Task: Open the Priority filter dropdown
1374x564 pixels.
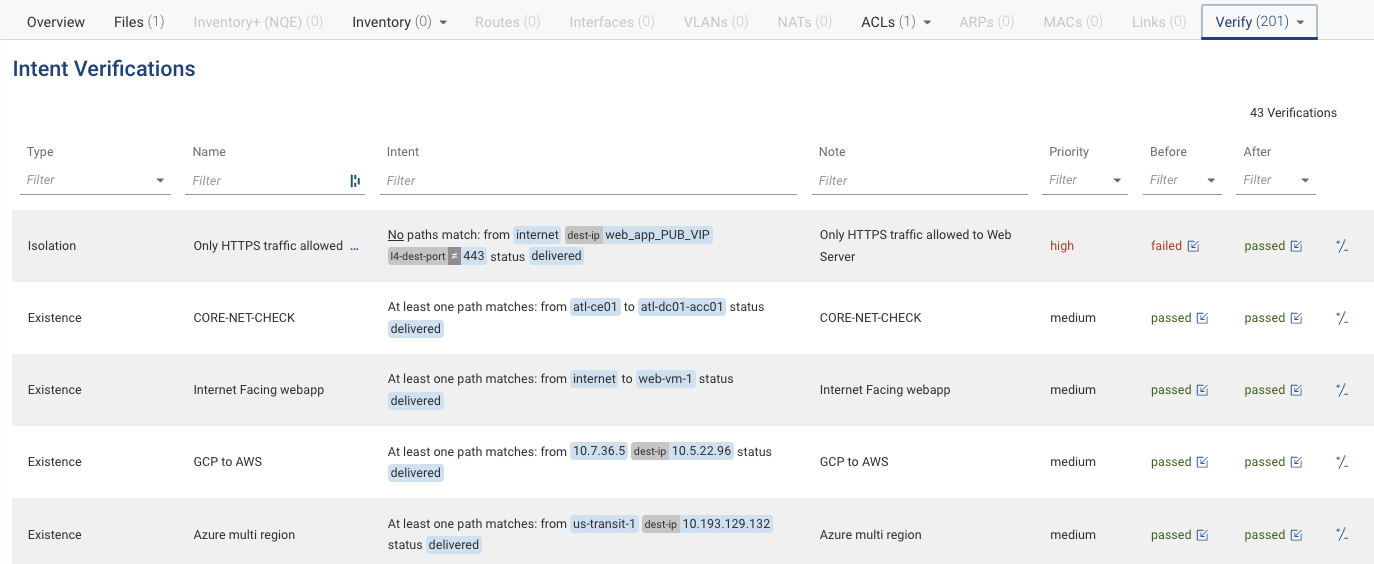Action: (x=1117, y=181)
